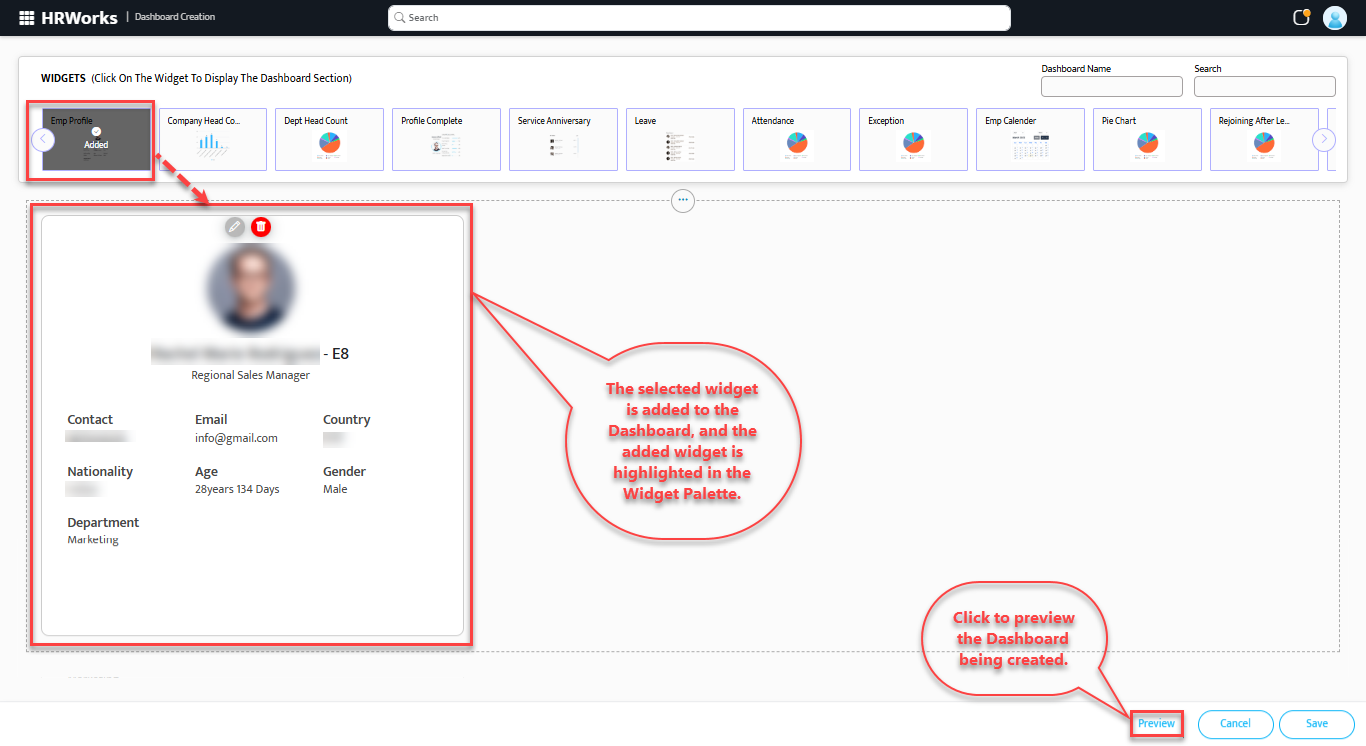Click the Preview button to preview the dashboard
This screenshot has height=746, width=1366.
(1156, 723)
